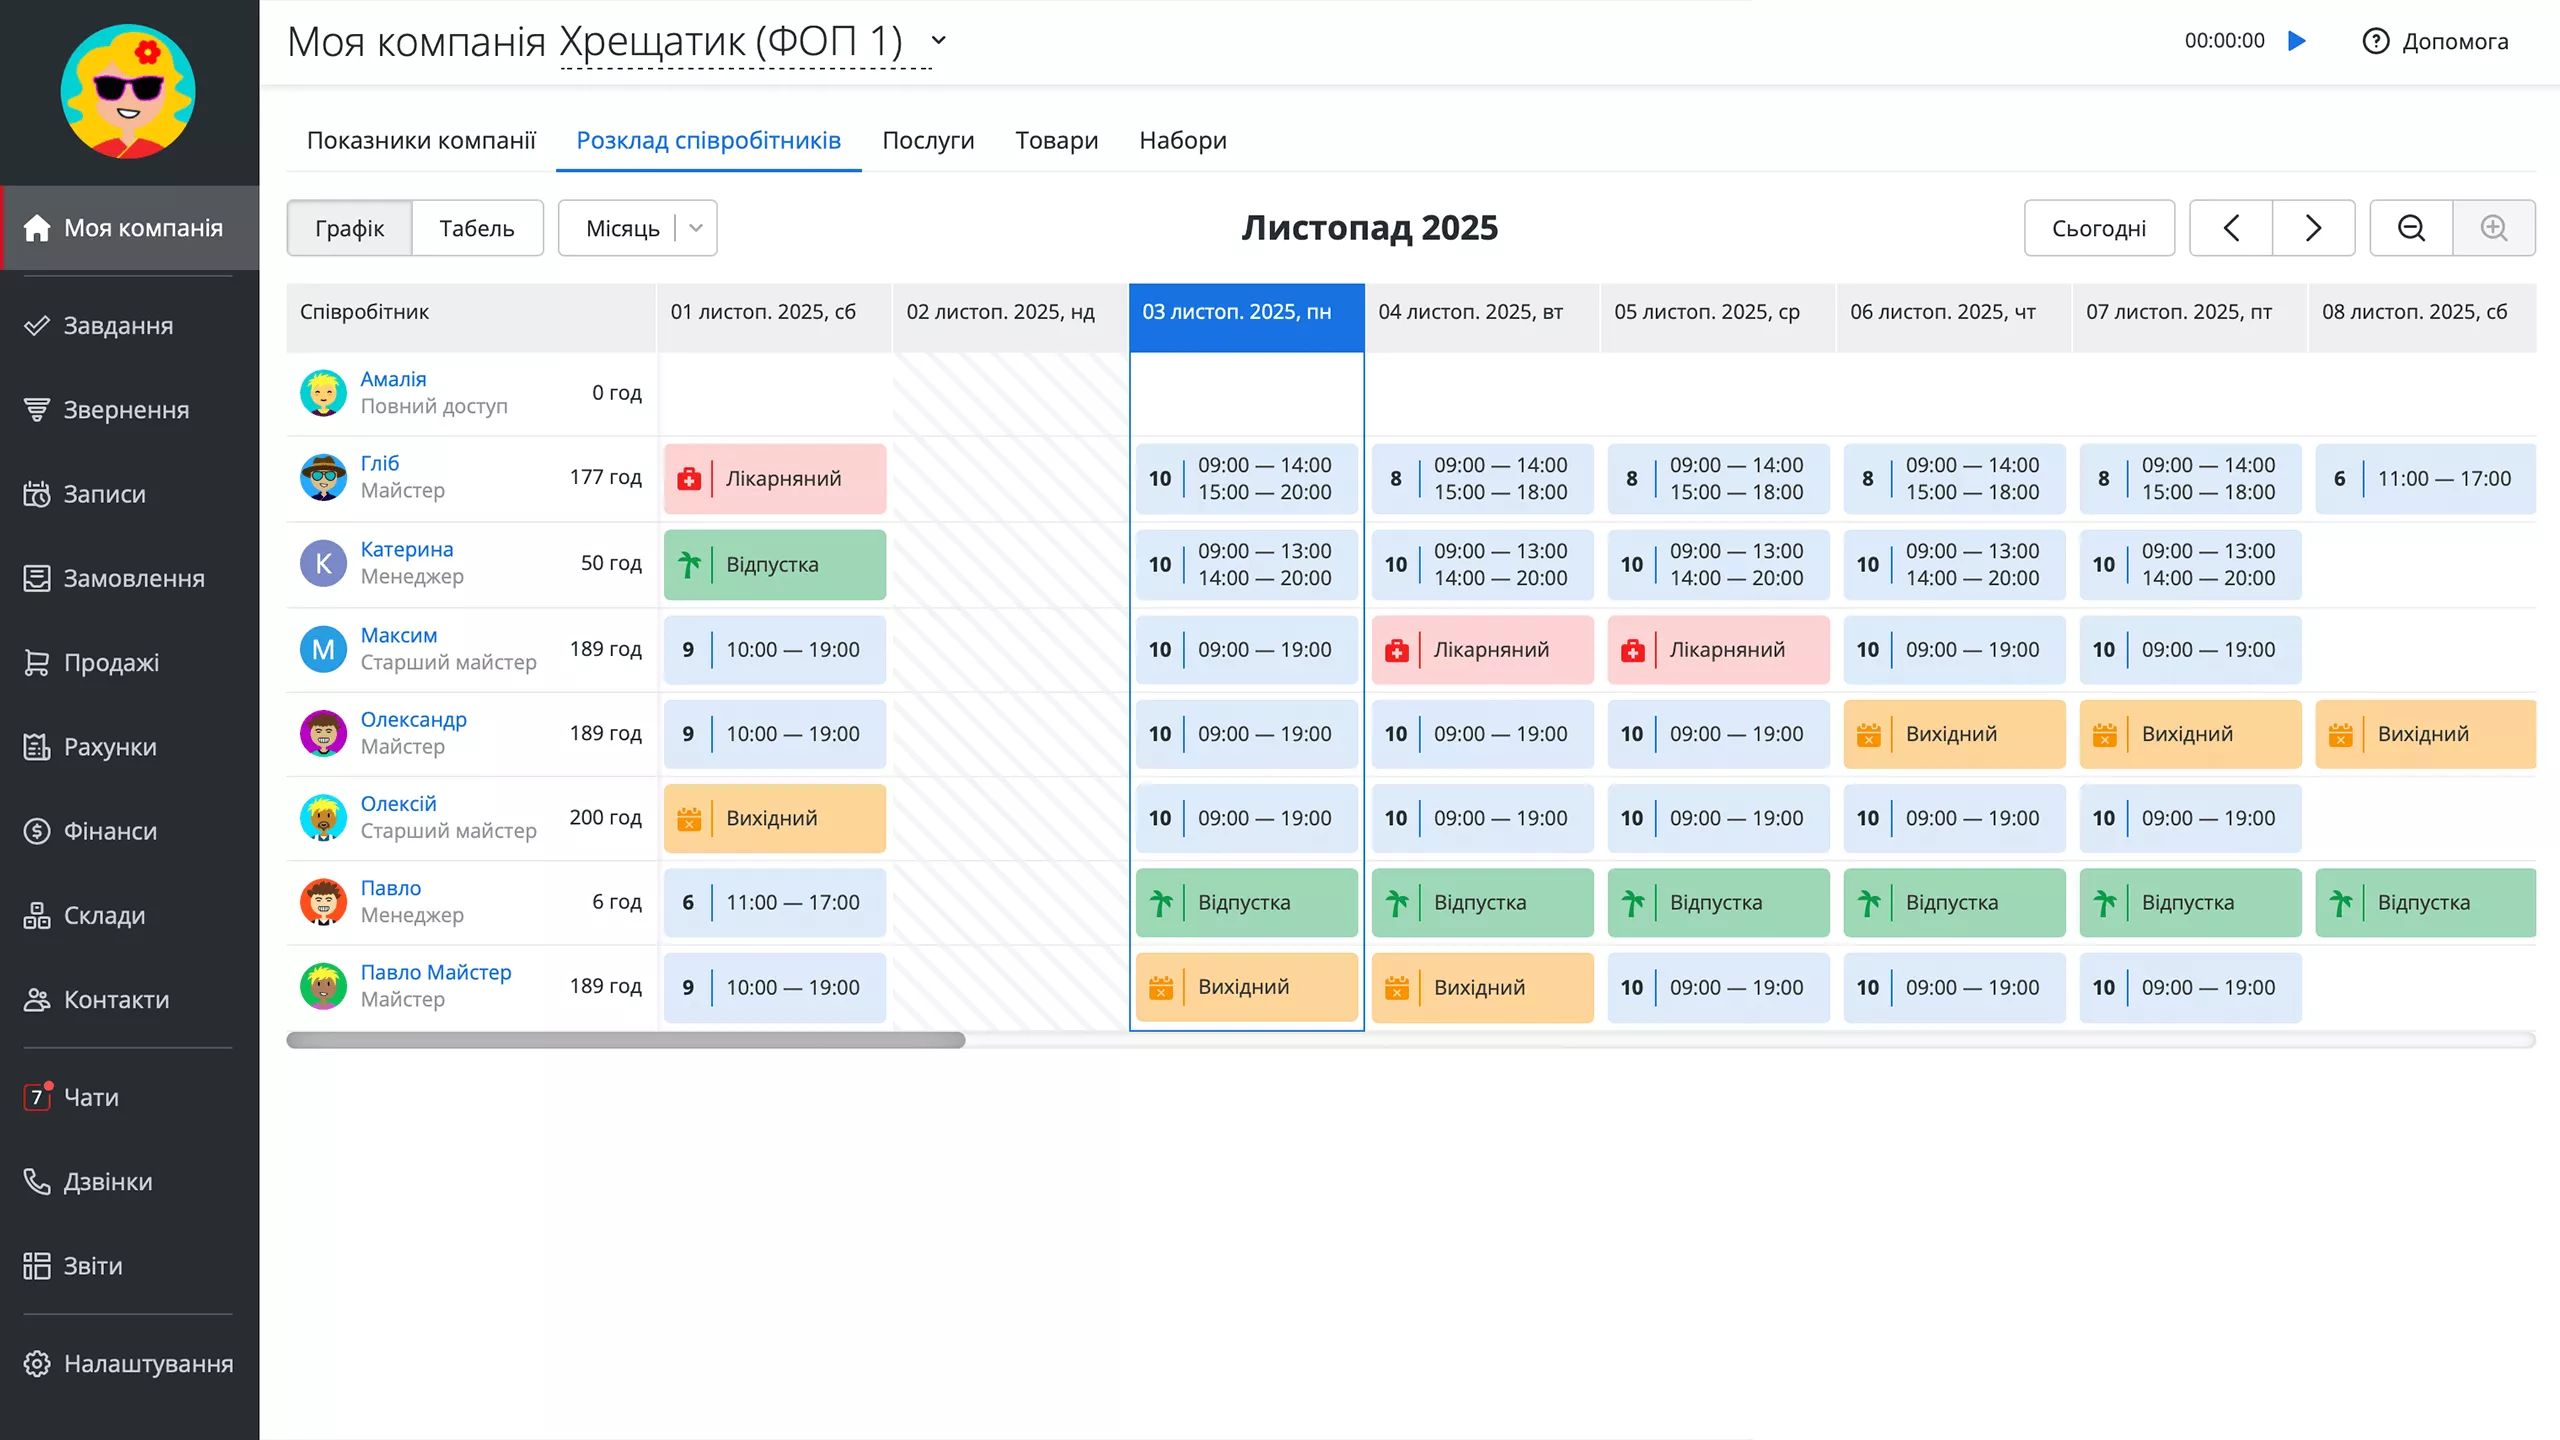Expand the company name dropdown arrow

[938, 41]
